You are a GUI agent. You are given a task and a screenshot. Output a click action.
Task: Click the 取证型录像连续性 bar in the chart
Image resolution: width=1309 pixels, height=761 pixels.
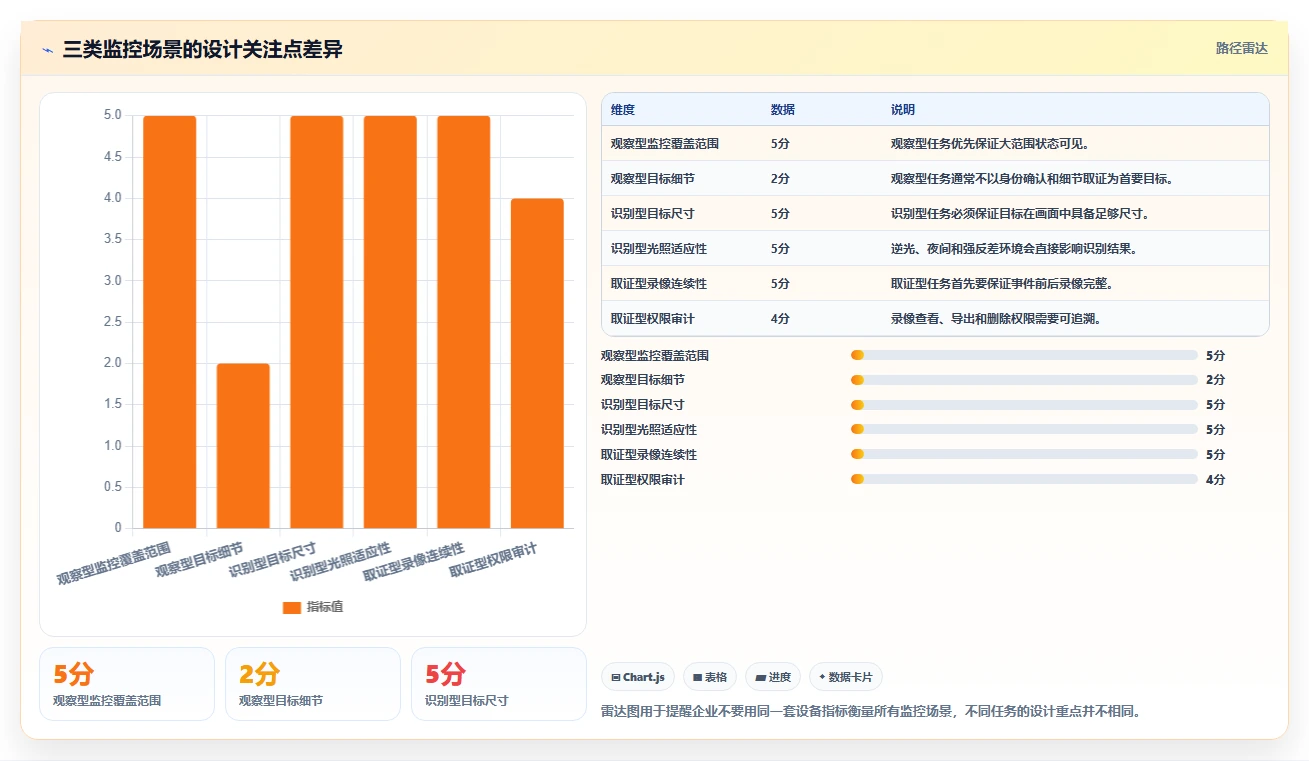(464, 322)
